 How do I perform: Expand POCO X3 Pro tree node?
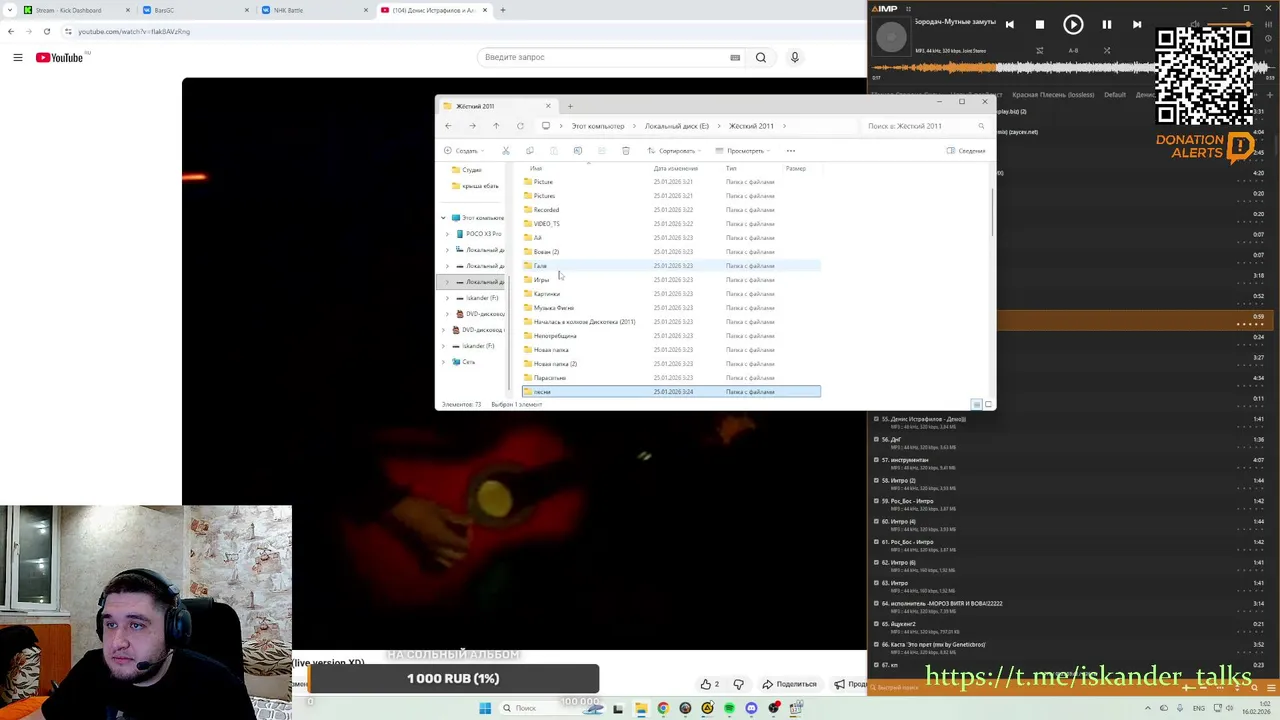pos(447,234)
